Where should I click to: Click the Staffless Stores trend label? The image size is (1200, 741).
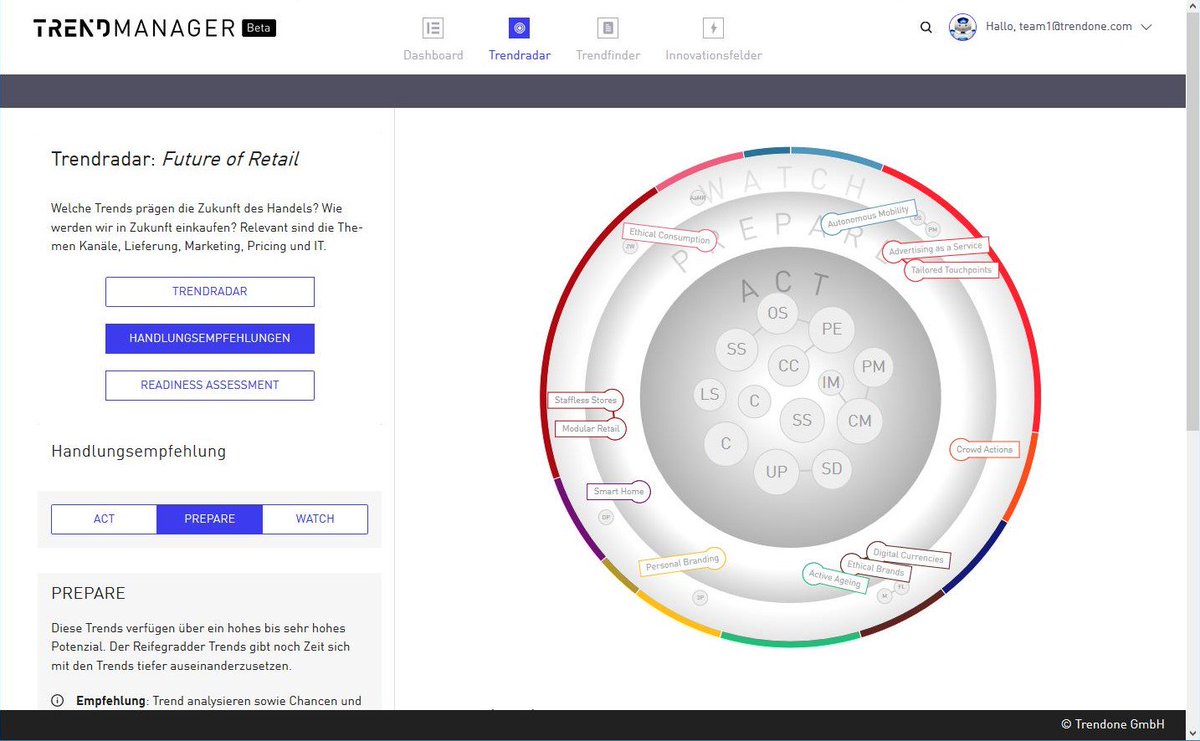[x=586, y=400]
